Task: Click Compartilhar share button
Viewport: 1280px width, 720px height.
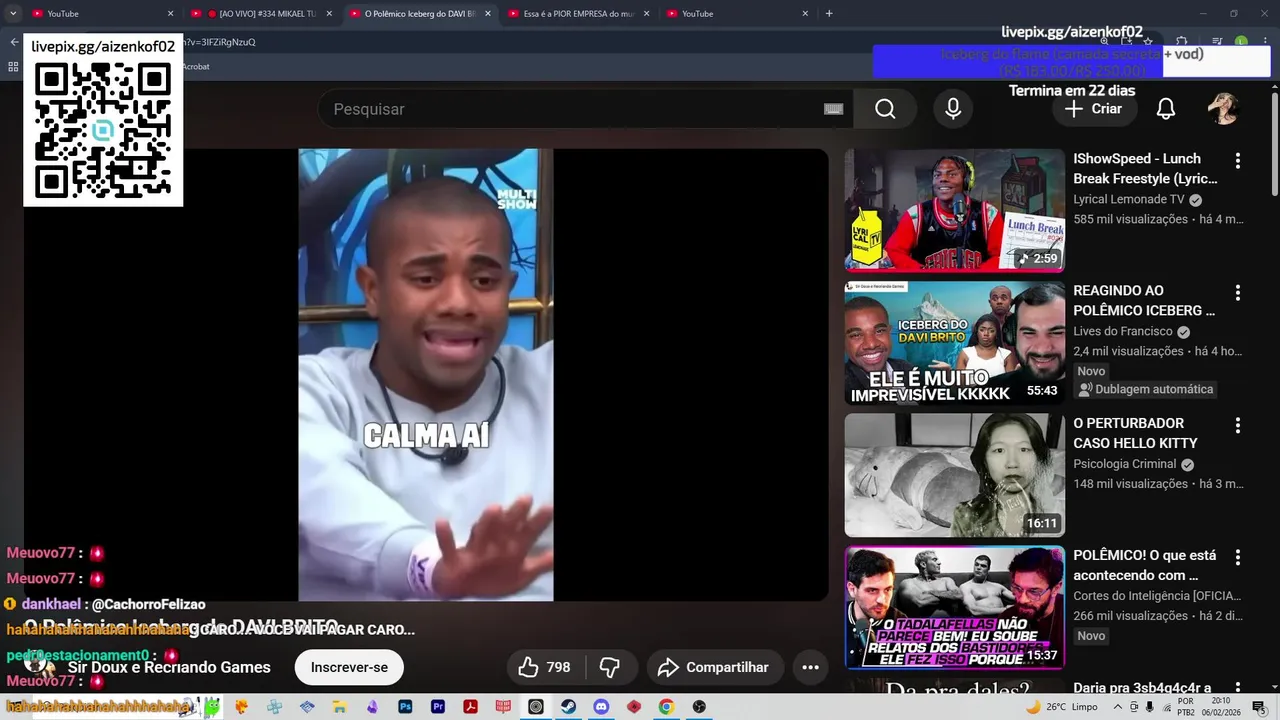Action: click(714, 667)
